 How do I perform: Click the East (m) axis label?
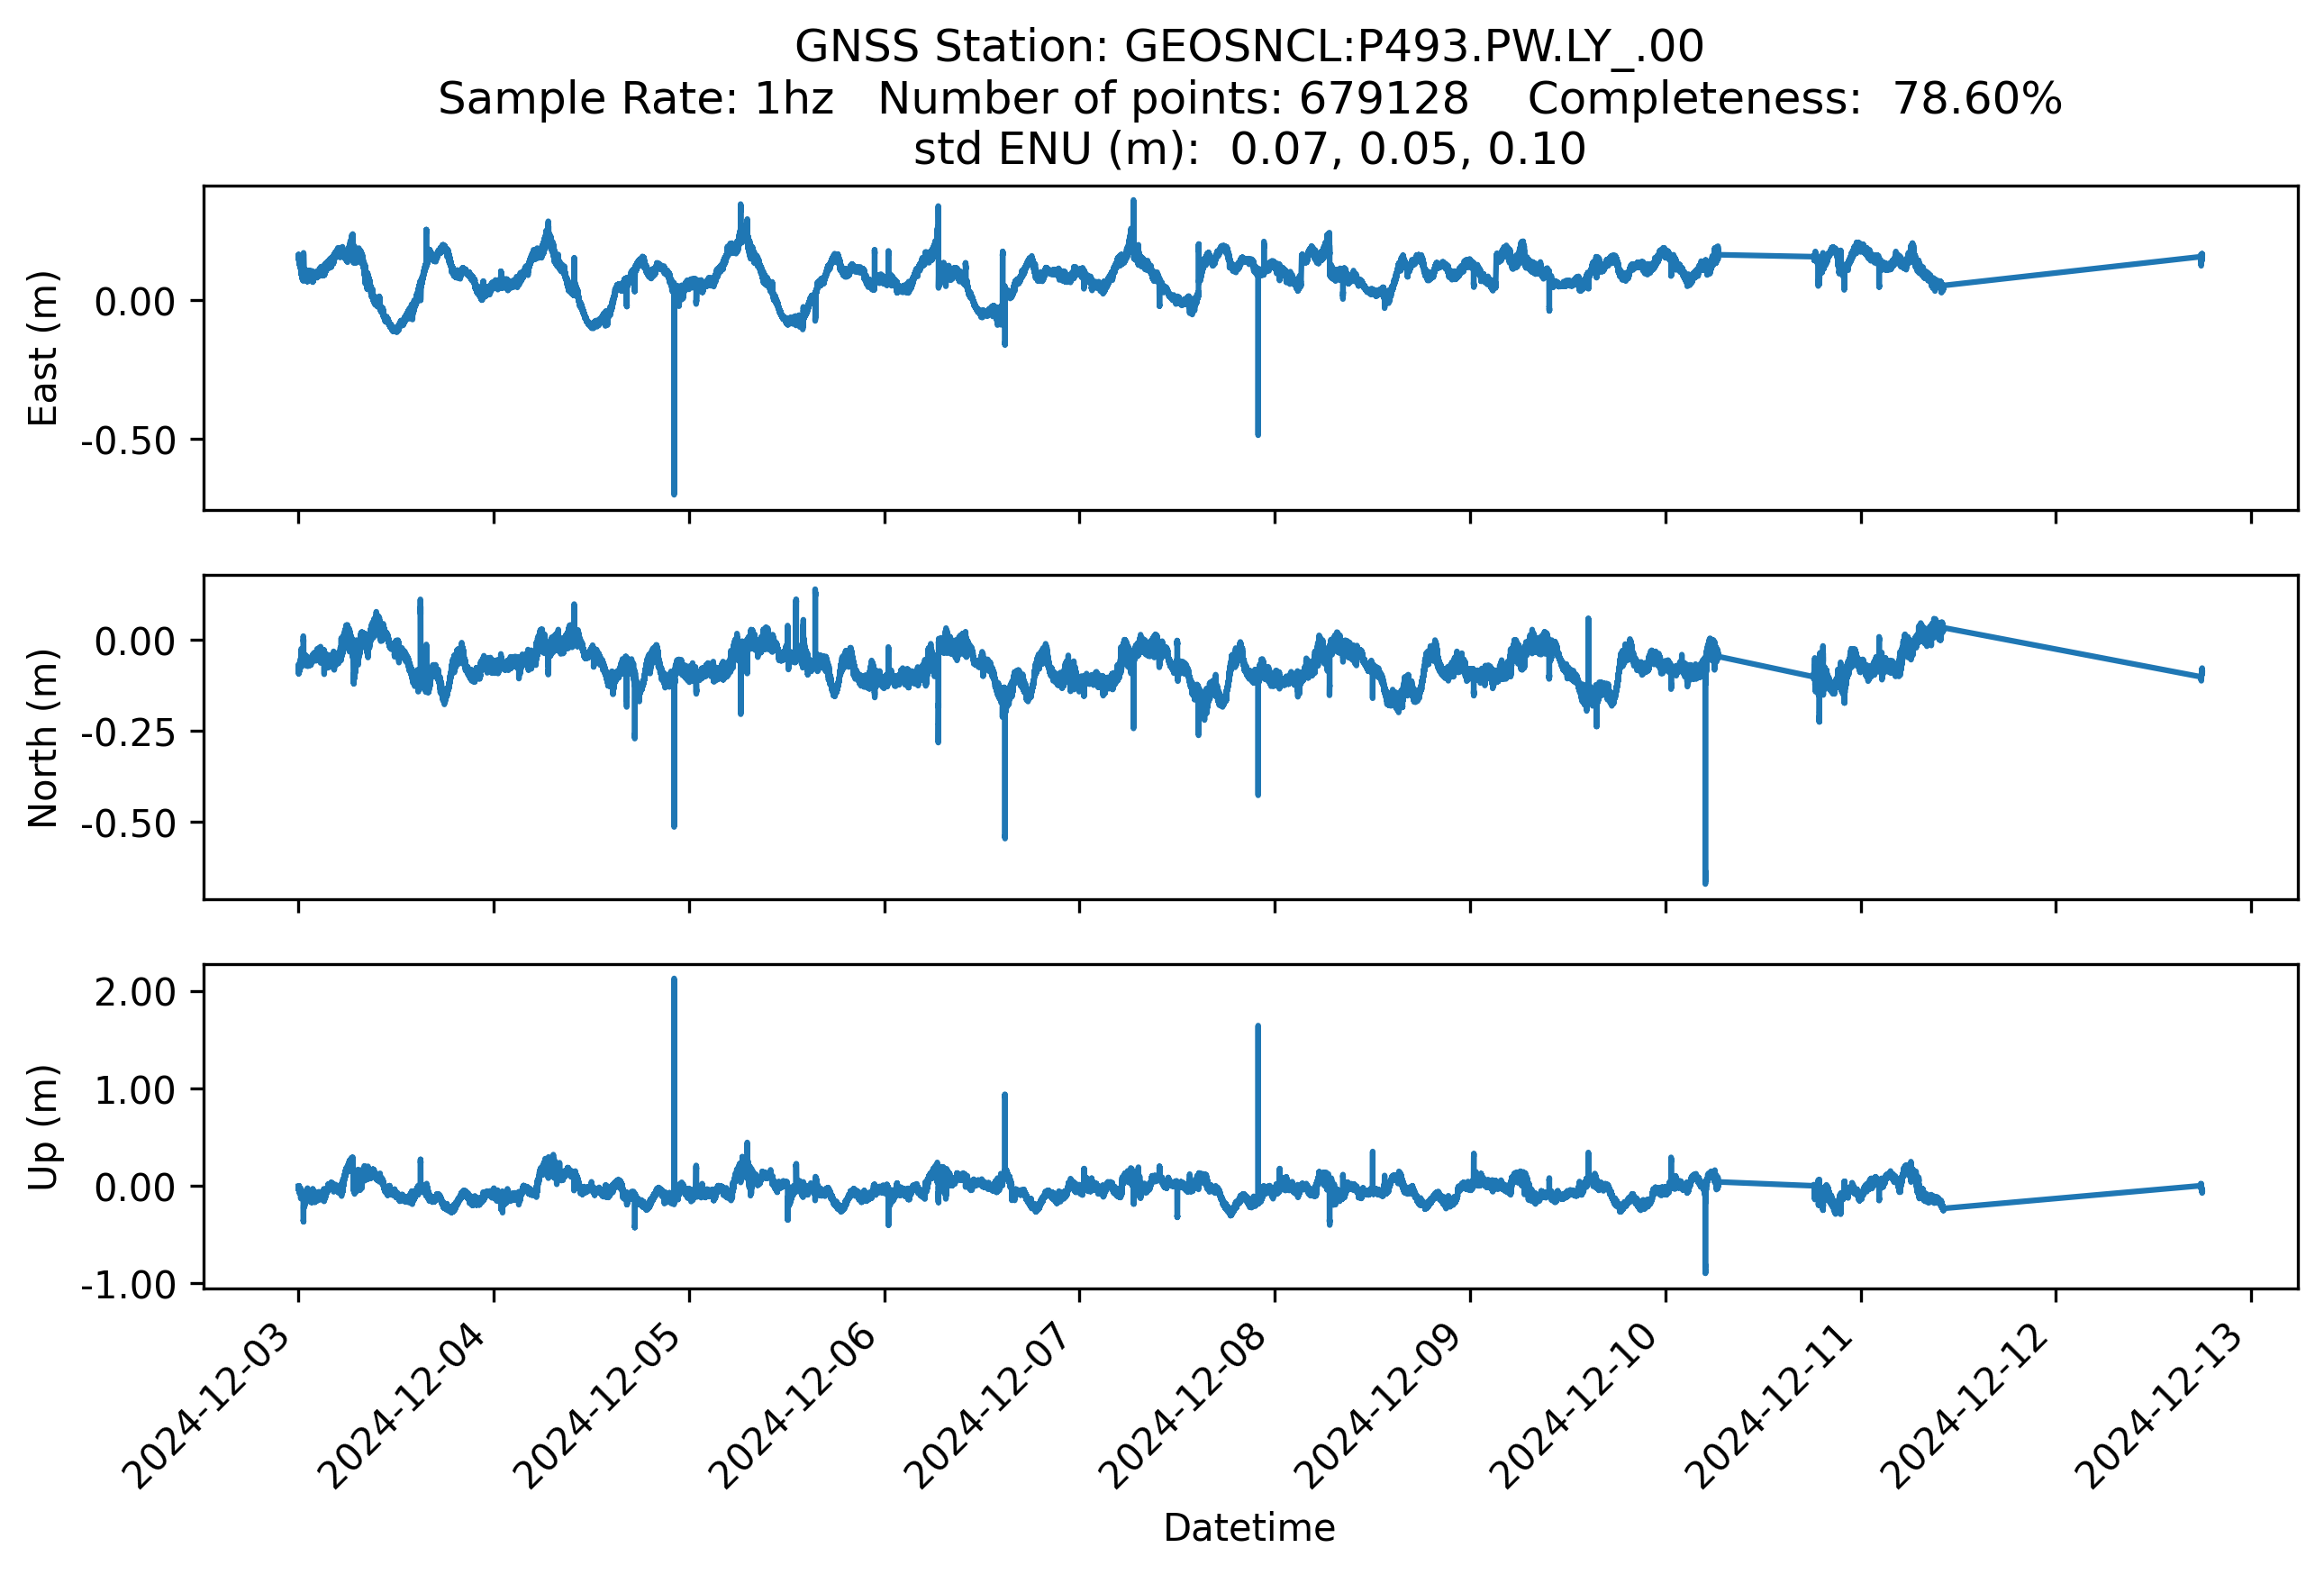43,348
